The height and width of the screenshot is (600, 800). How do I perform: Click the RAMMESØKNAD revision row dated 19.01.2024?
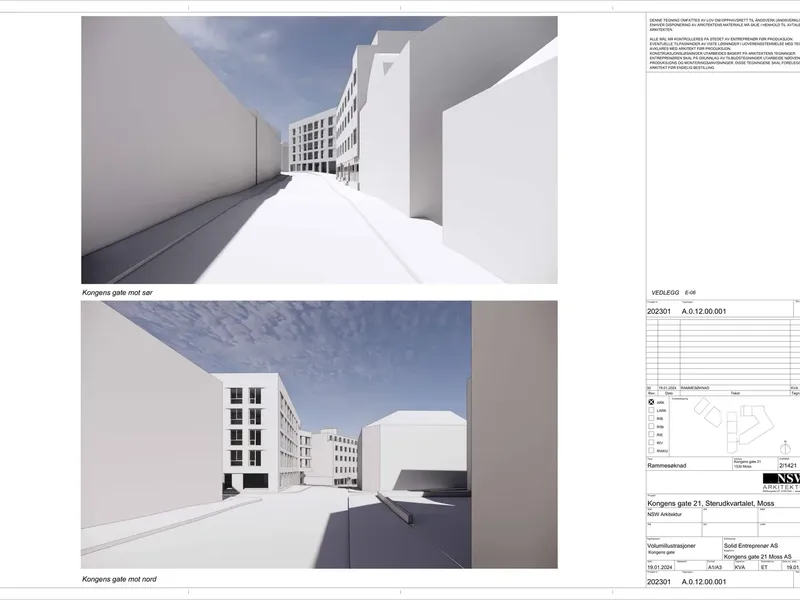point(723,388)
